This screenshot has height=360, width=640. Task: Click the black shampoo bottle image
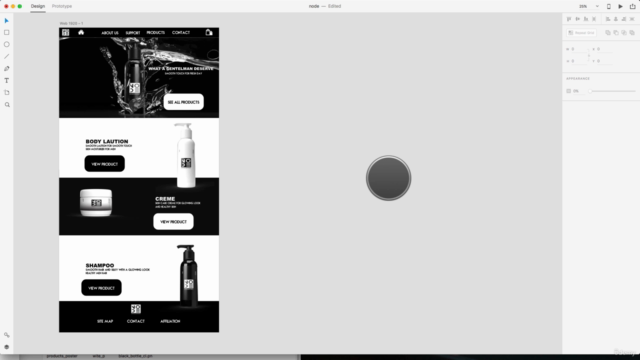187,276
